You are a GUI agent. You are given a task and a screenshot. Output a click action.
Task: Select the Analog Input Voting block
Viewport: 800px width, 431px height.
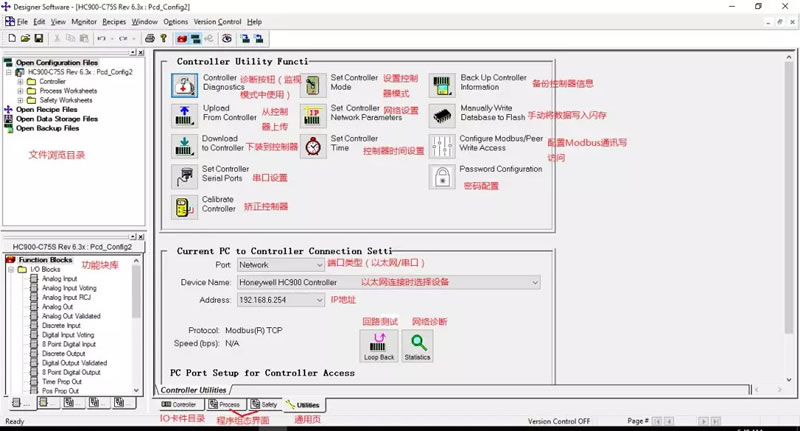coord(69,288)
